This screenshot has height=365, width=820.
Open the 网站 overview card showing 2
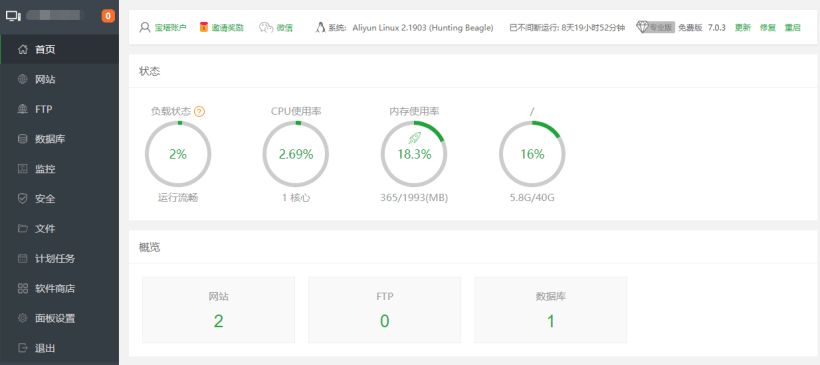click(x=219, y=310)
